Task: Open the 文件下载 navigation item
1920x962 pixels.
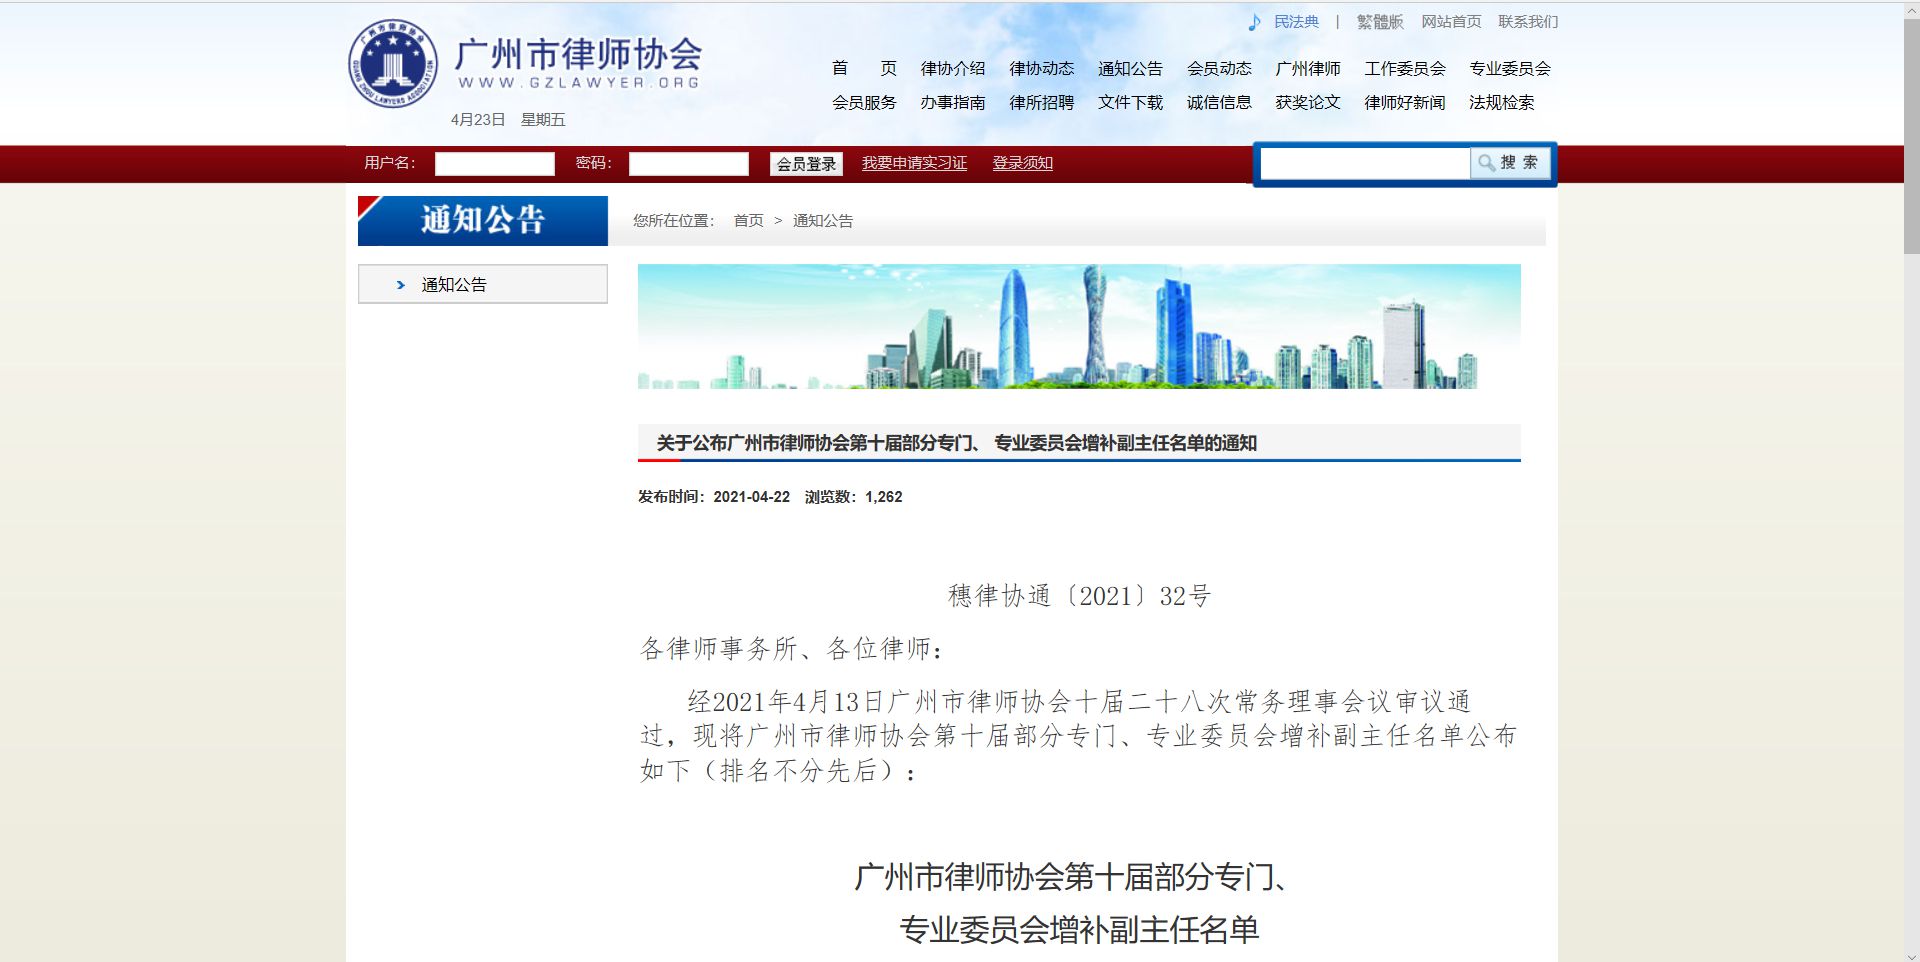Action: 1130,102
